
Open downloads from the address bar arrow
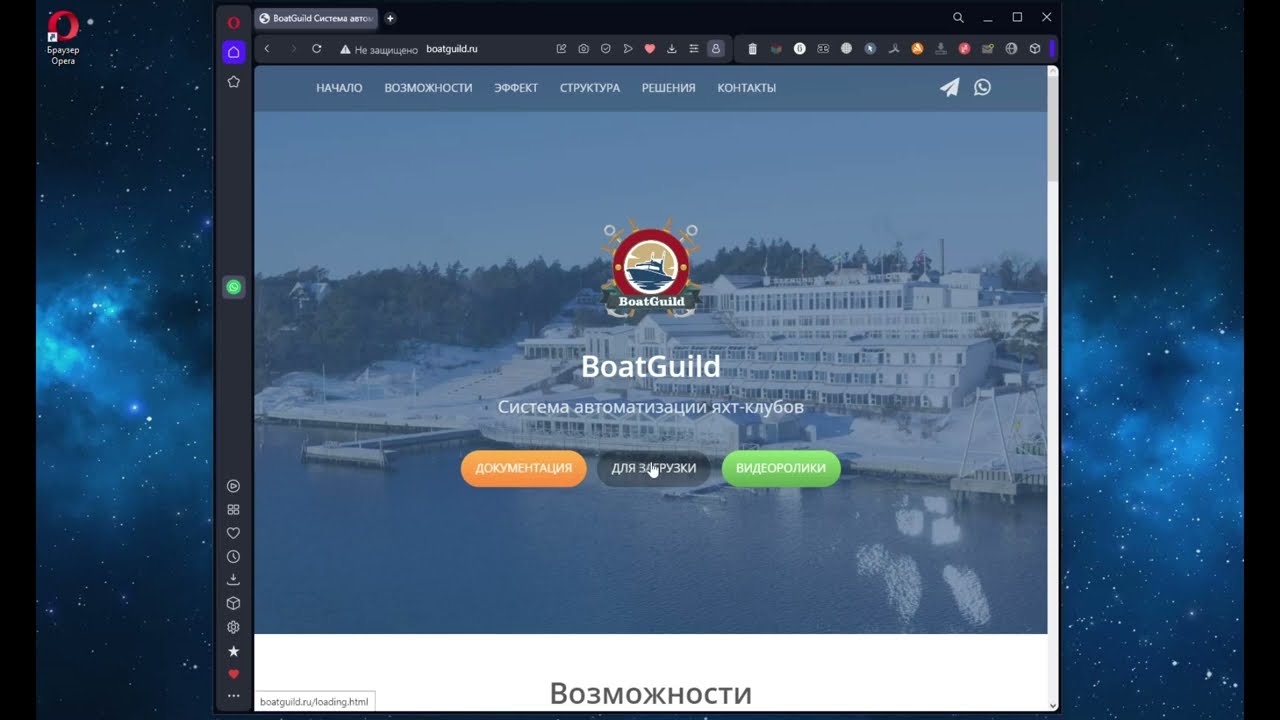coord(672,48)
